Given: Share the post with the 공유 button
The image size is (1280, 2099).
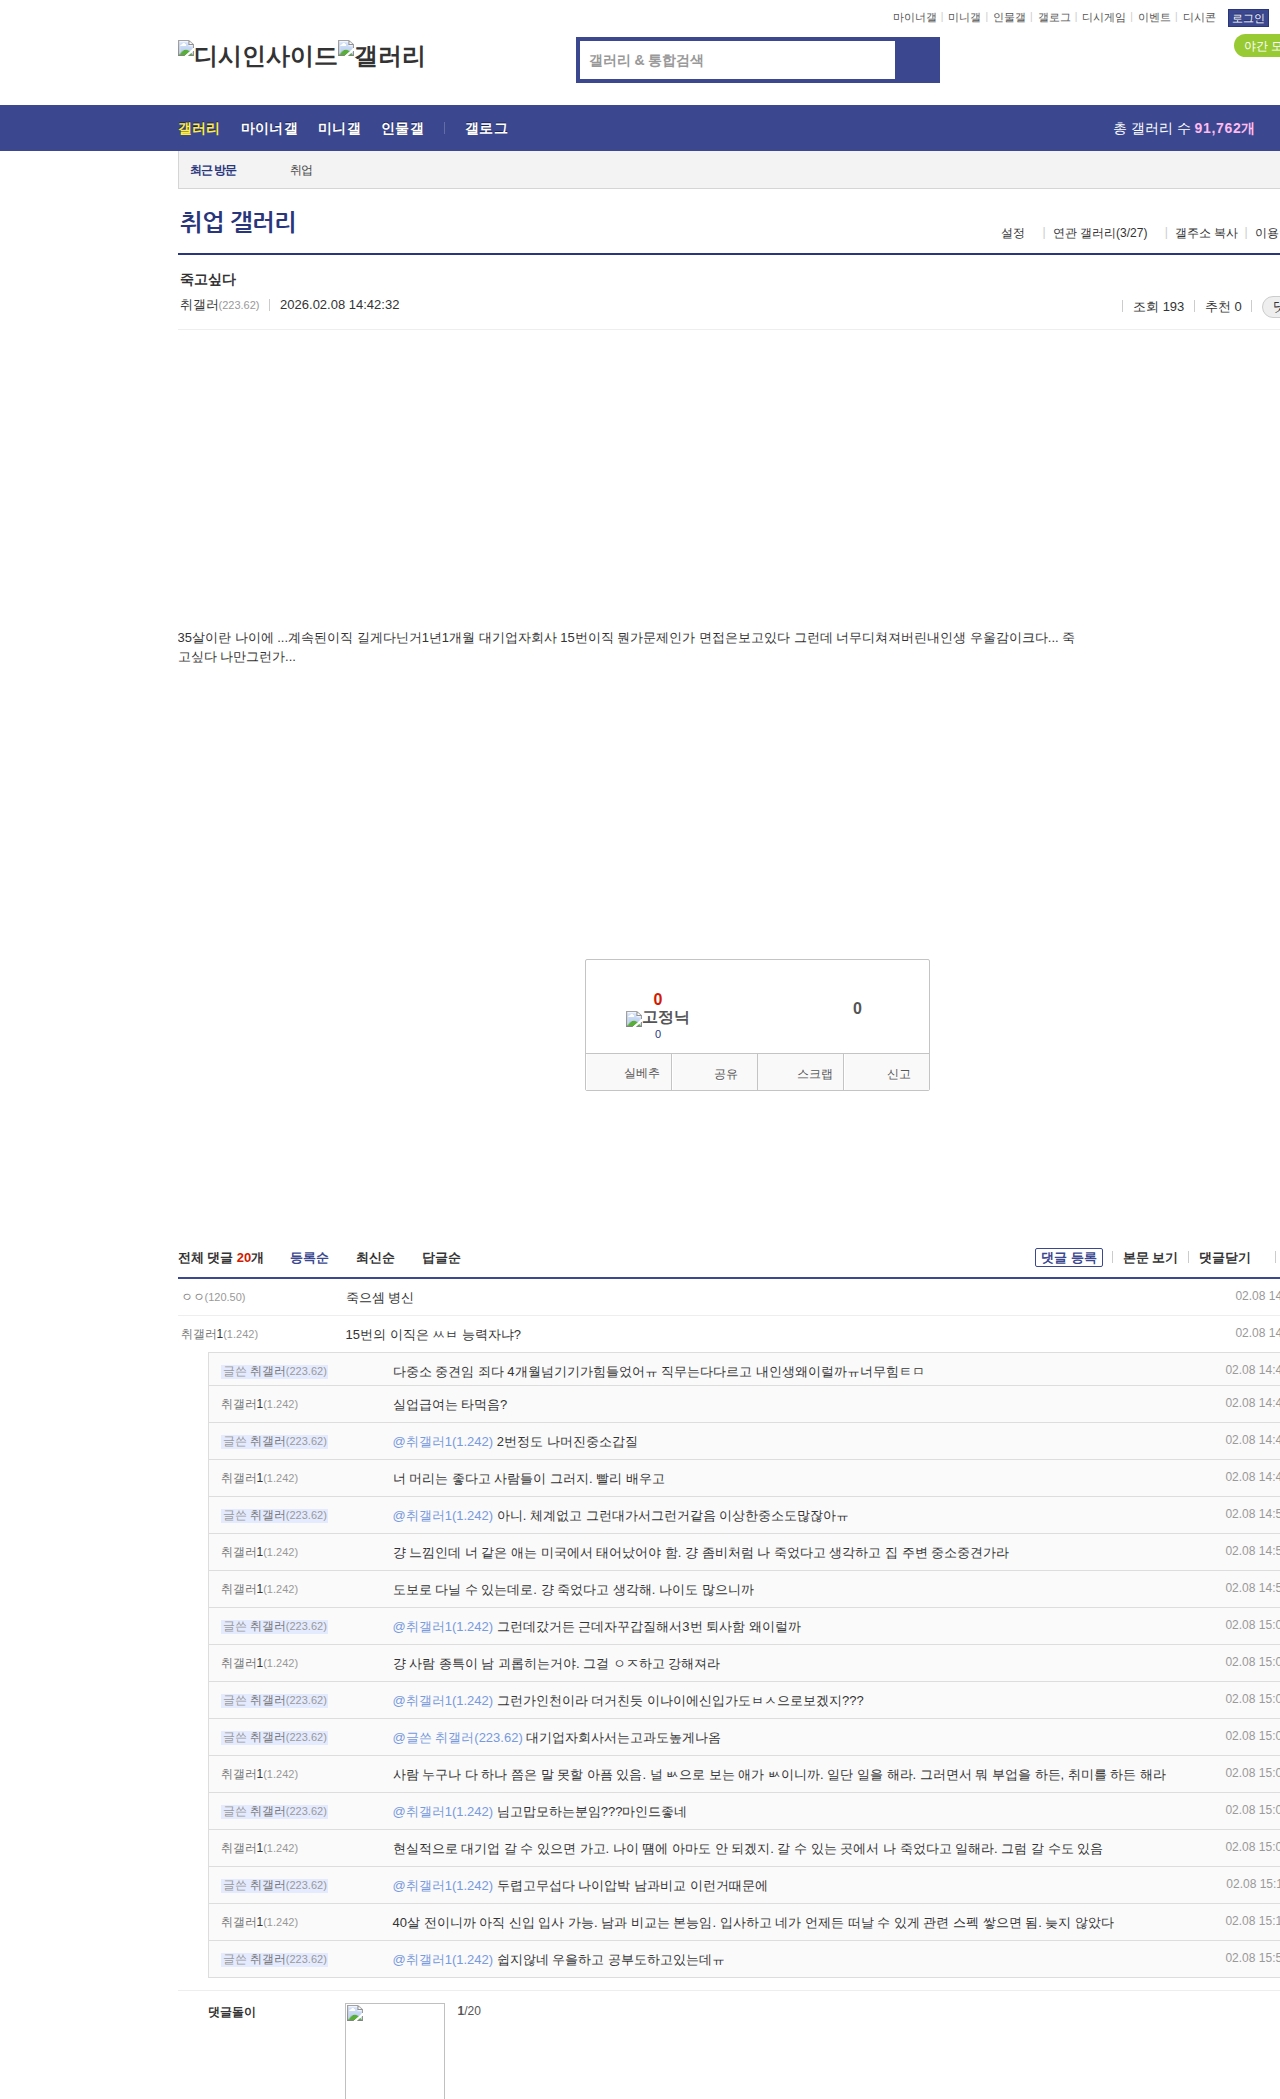Looking at the screenshot, I should click(725, 1073).
